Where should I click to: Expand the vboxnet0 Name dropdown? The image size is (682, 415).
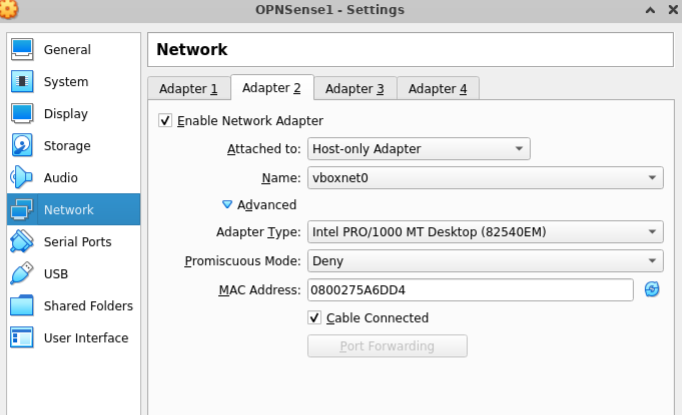(x=484, y=178)
